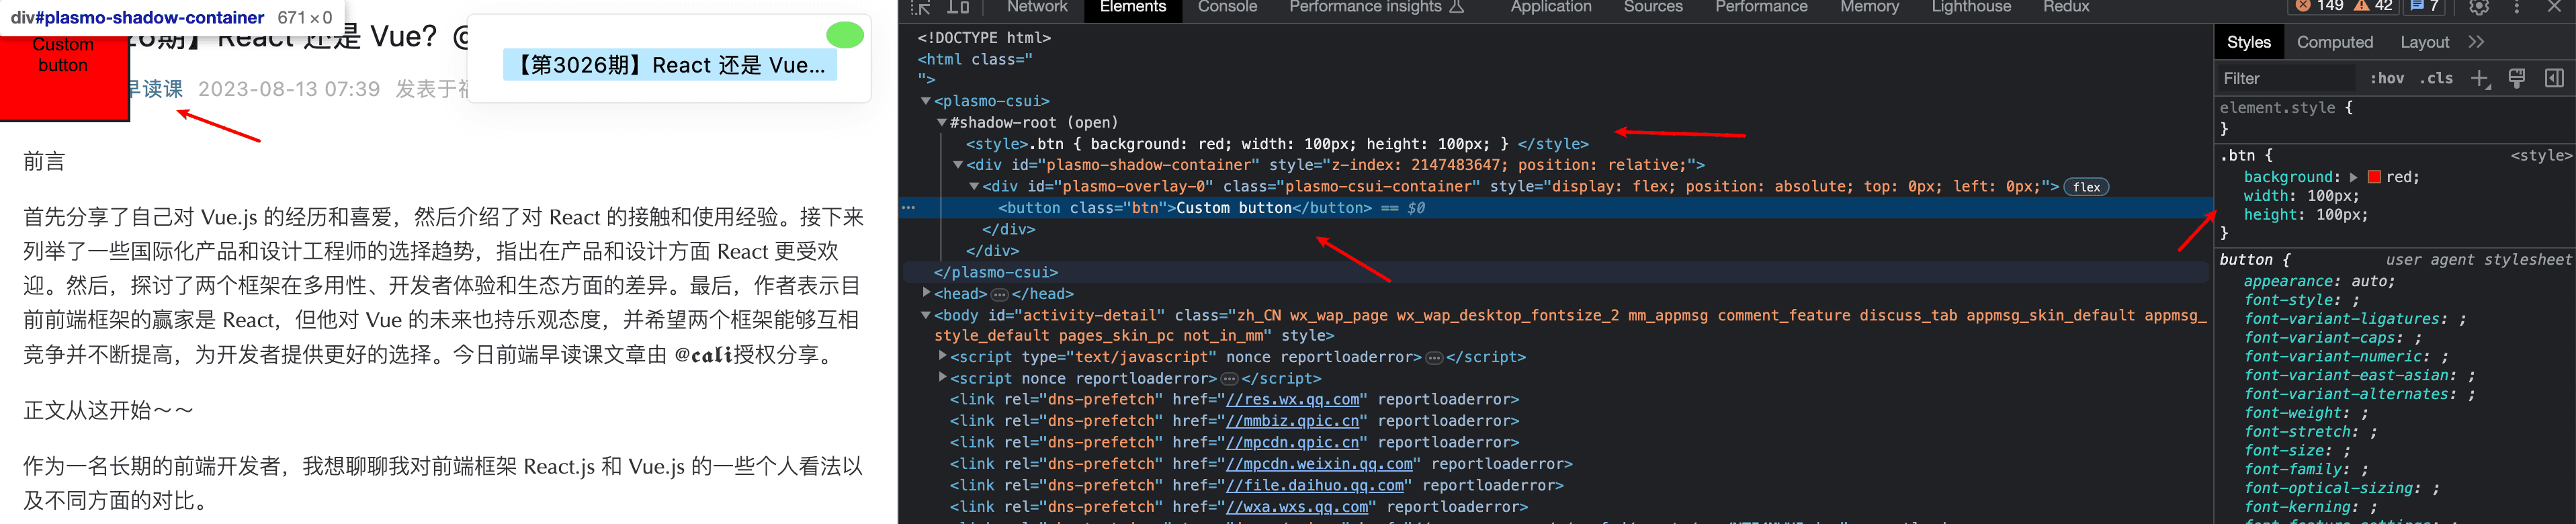Show more Styles pane tabs

click(2476, 42)
